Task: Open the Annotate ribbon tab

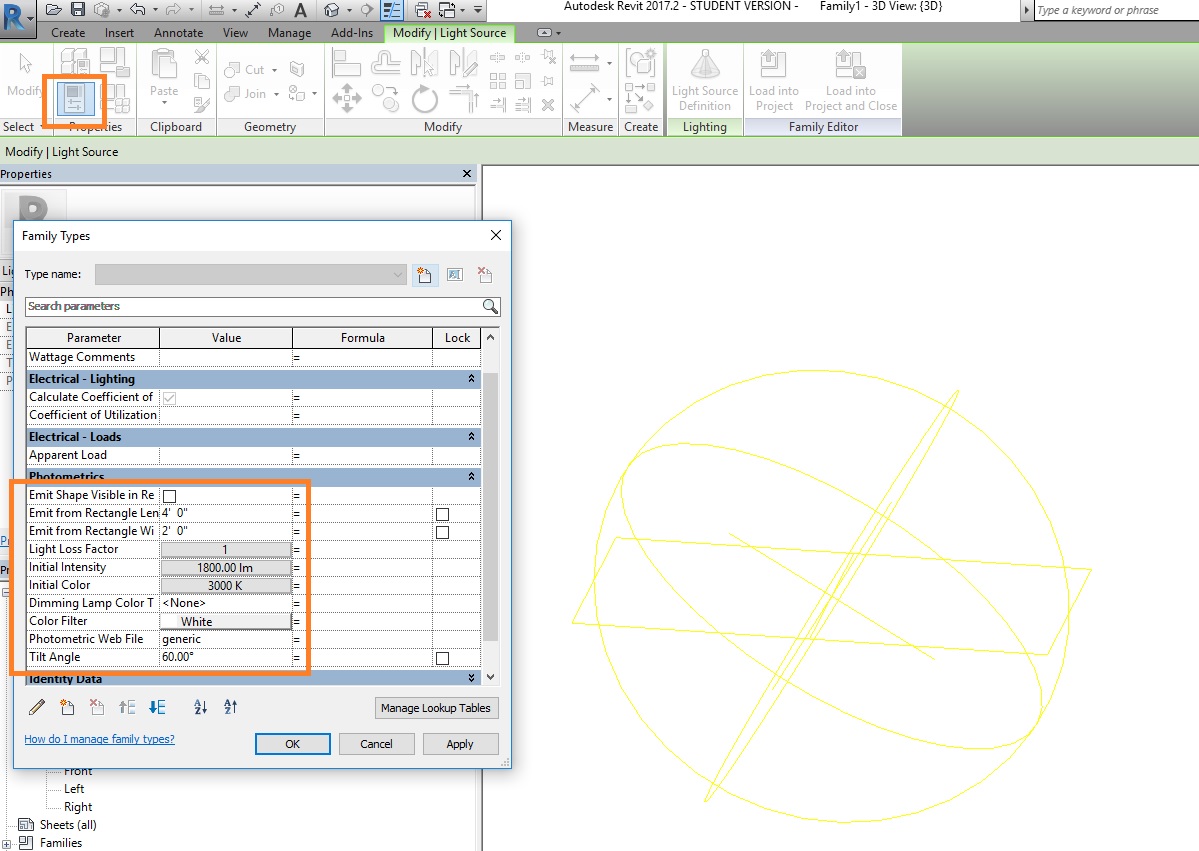Action: [178, 33]
